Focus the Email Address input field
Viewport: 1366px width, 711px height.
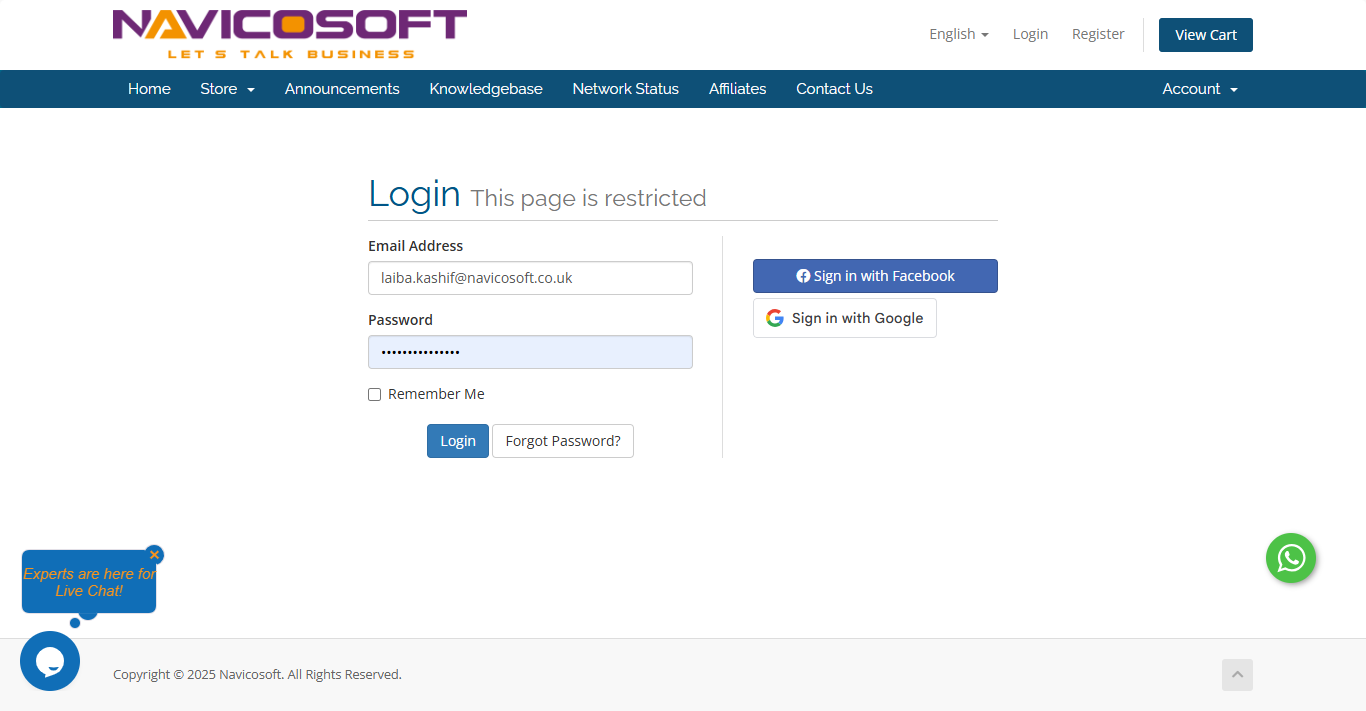(530, 278)
